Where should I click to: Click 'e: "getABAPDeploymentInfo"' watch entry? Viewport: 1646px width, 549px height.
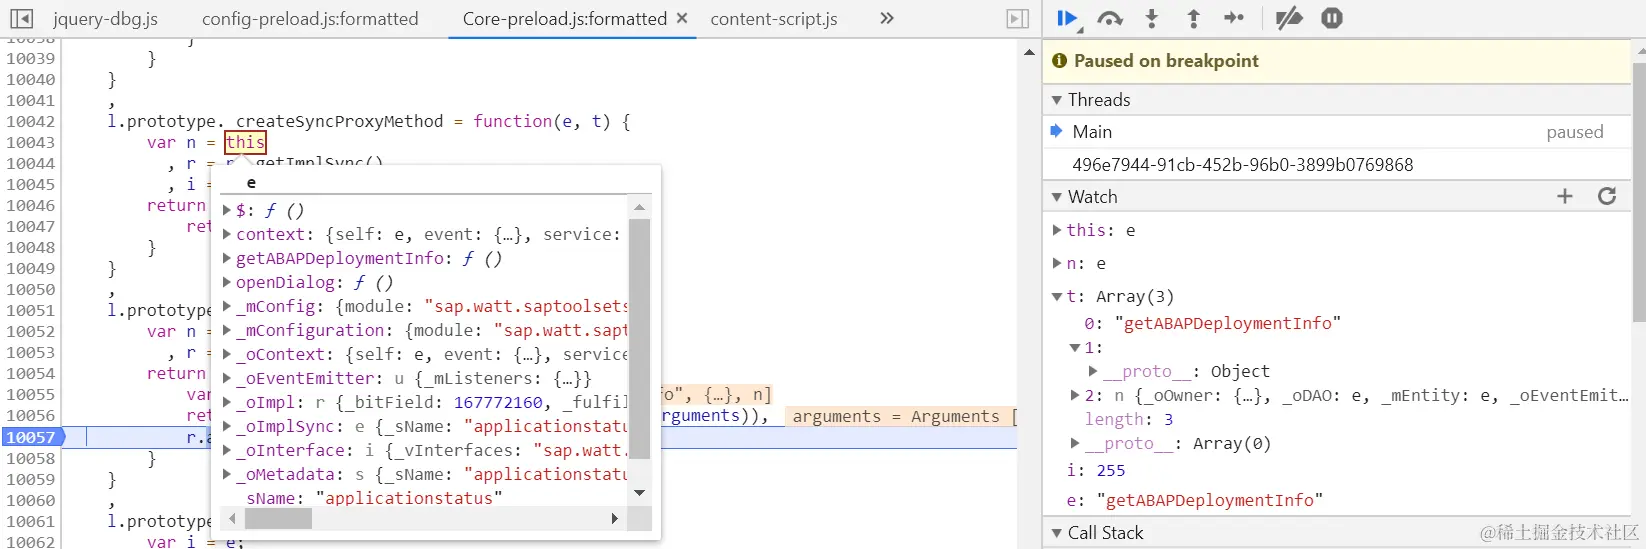1194,500
